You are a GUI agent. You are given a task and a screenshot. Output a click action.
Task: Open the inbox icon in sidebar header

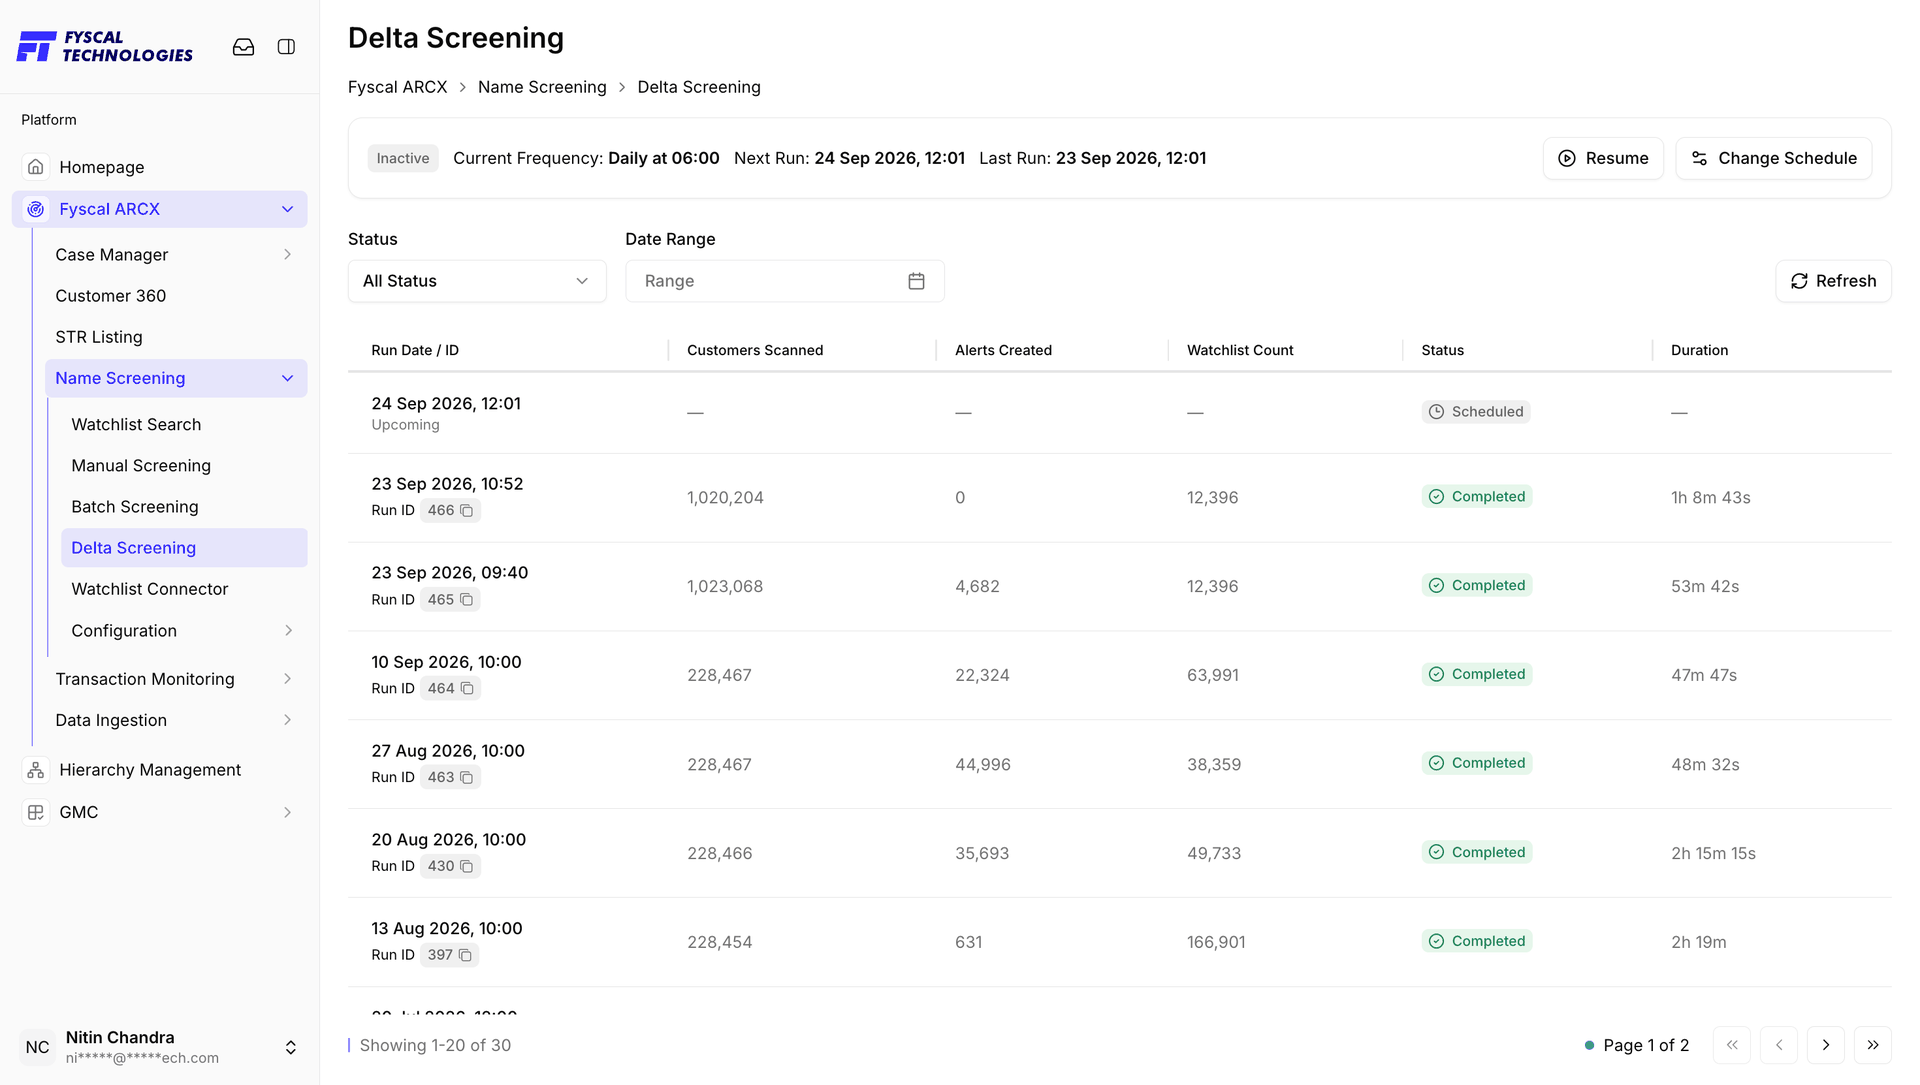point(243,47)
